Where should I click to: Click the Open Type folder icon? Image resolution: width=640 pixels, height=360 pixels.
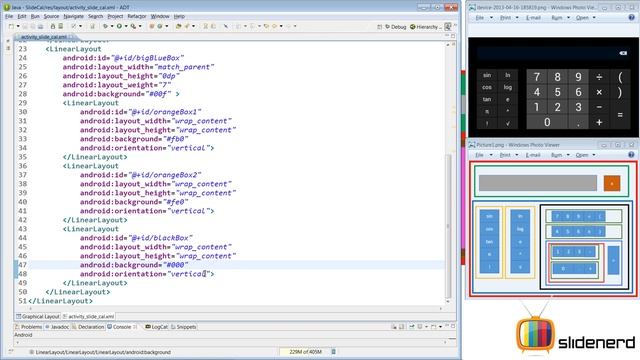tap(178, 27)
